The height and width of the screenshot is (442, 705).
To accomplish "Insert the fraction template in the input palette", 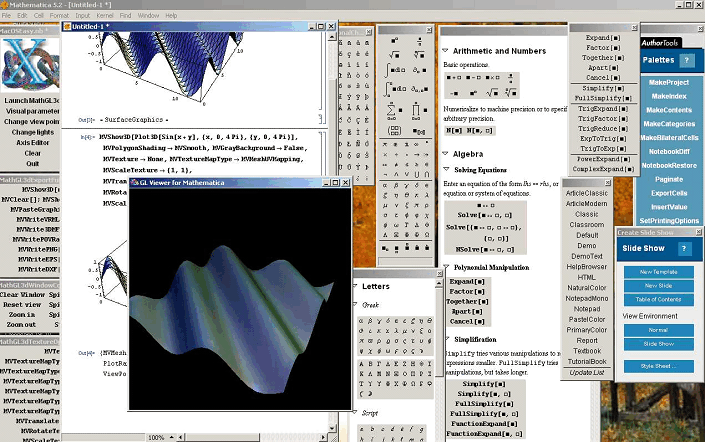I will pyautogui.click(x=419, y=41).
